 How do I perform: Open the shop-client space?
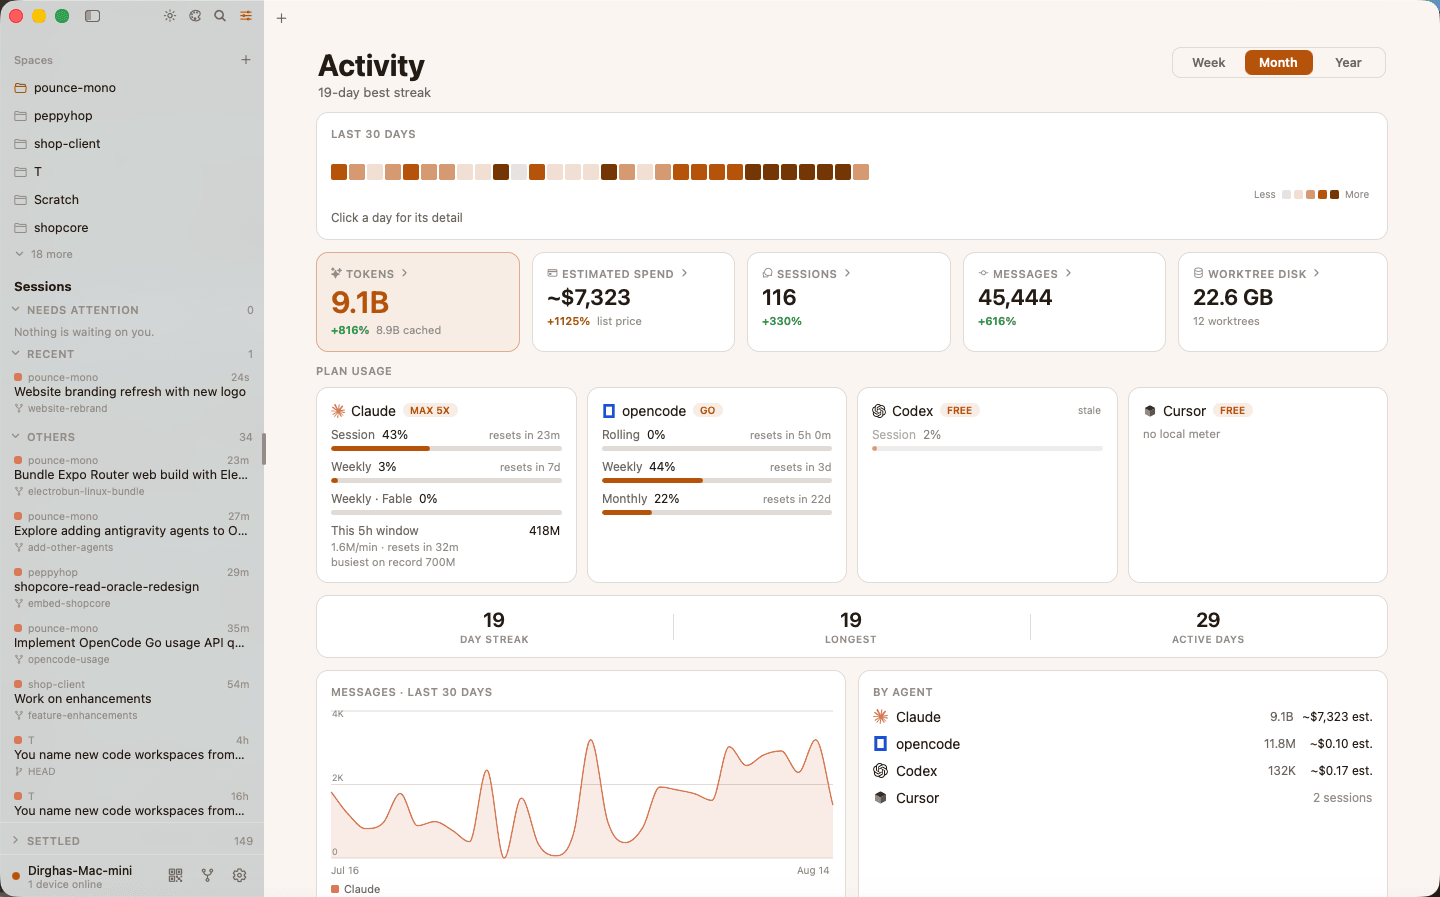pyautogui.click(x=132, y=144)
